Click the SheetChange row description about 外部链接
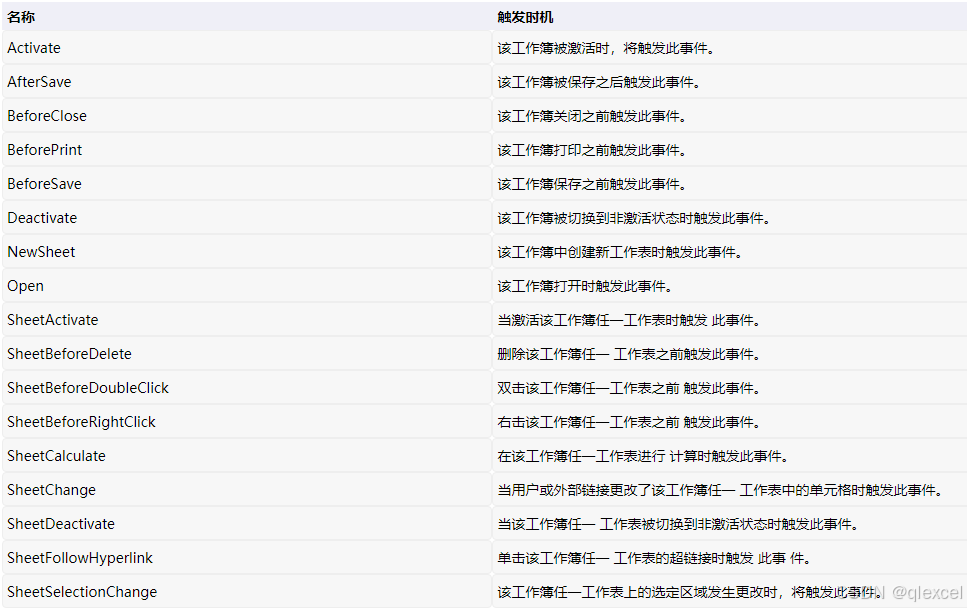Screen dimensions: 967x610 click(x=720, y=490)
